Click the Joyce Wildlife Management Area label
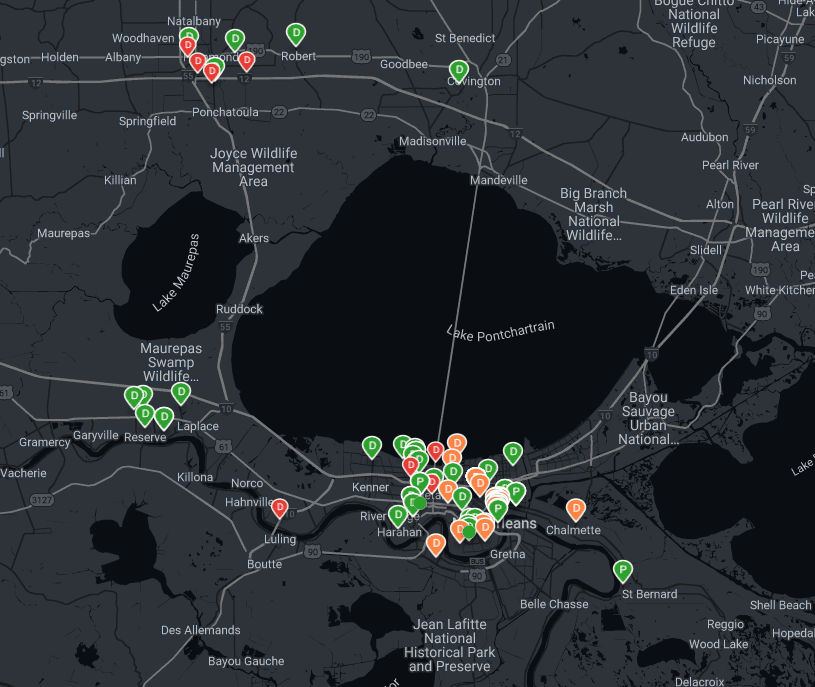815x687 pixels. tap(253, 167)
